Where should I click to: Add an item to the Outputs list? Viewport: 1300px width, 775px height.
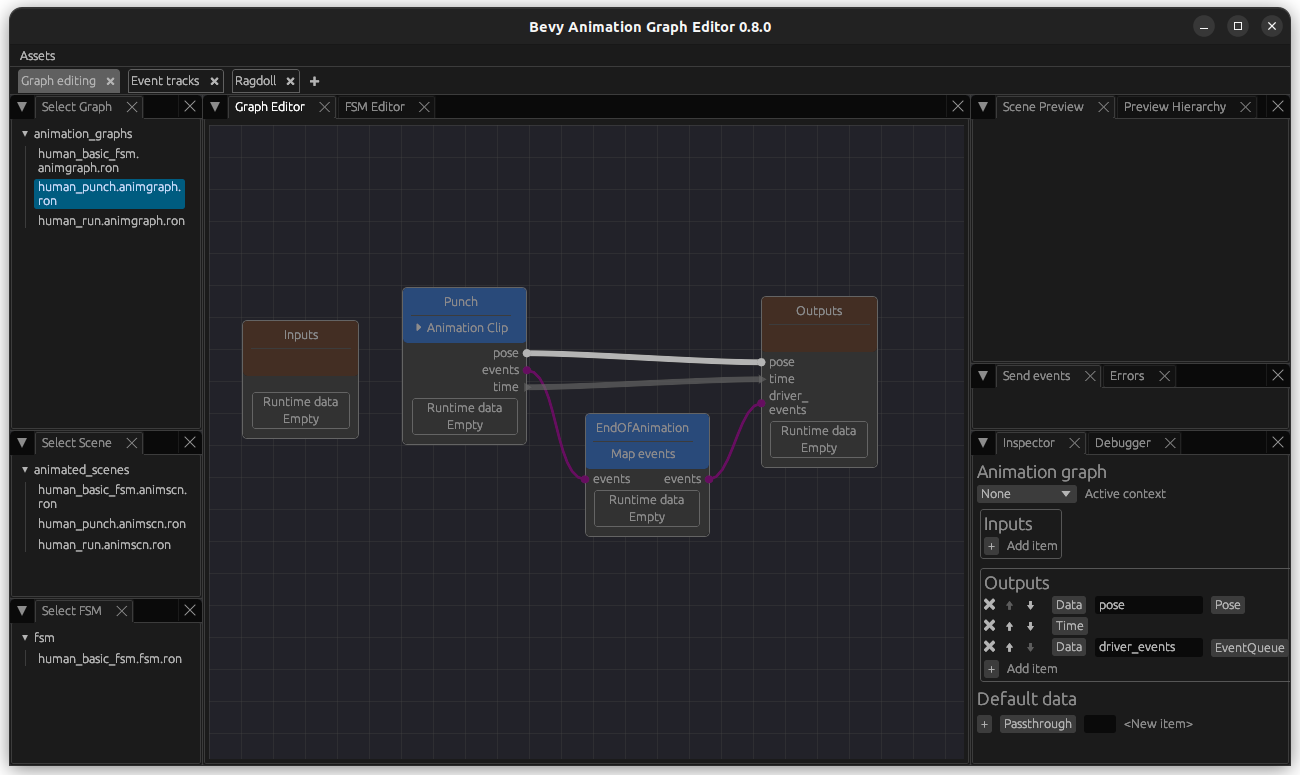[991, 668]
